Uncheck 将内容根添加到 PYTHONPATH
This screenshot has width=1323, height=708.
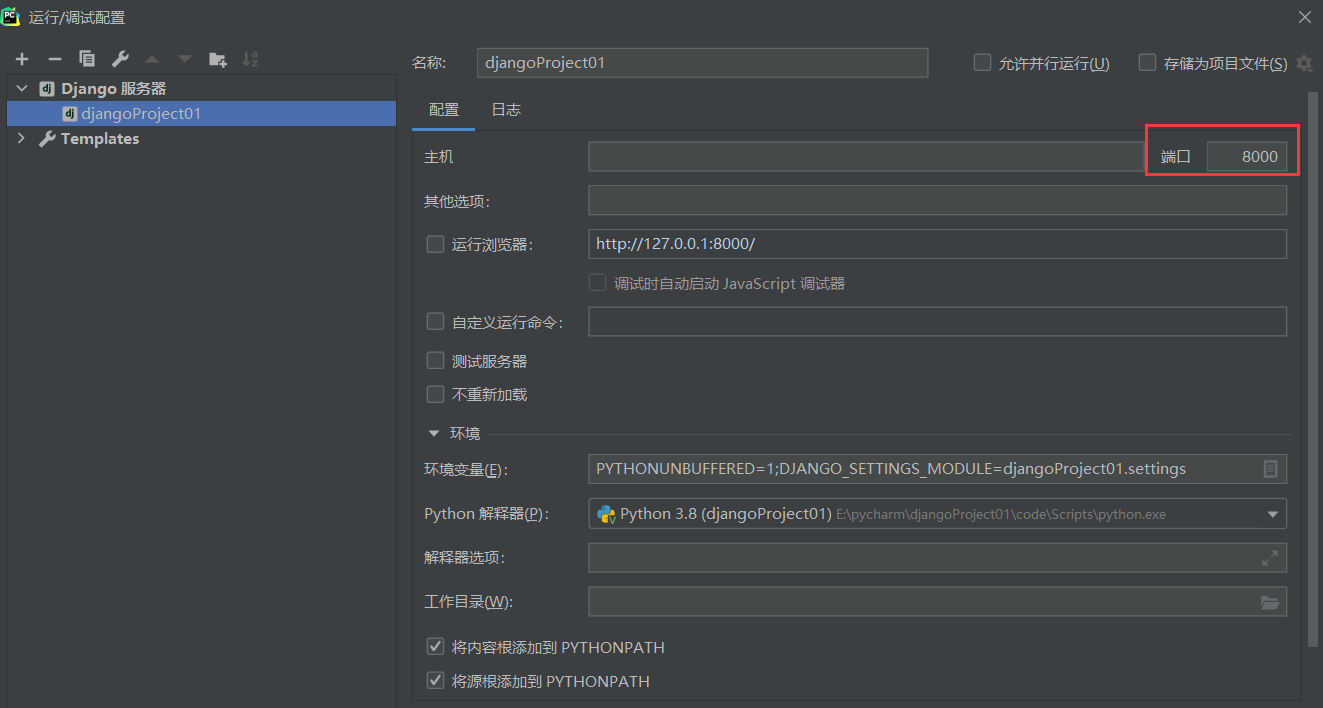tap(435, 647)
